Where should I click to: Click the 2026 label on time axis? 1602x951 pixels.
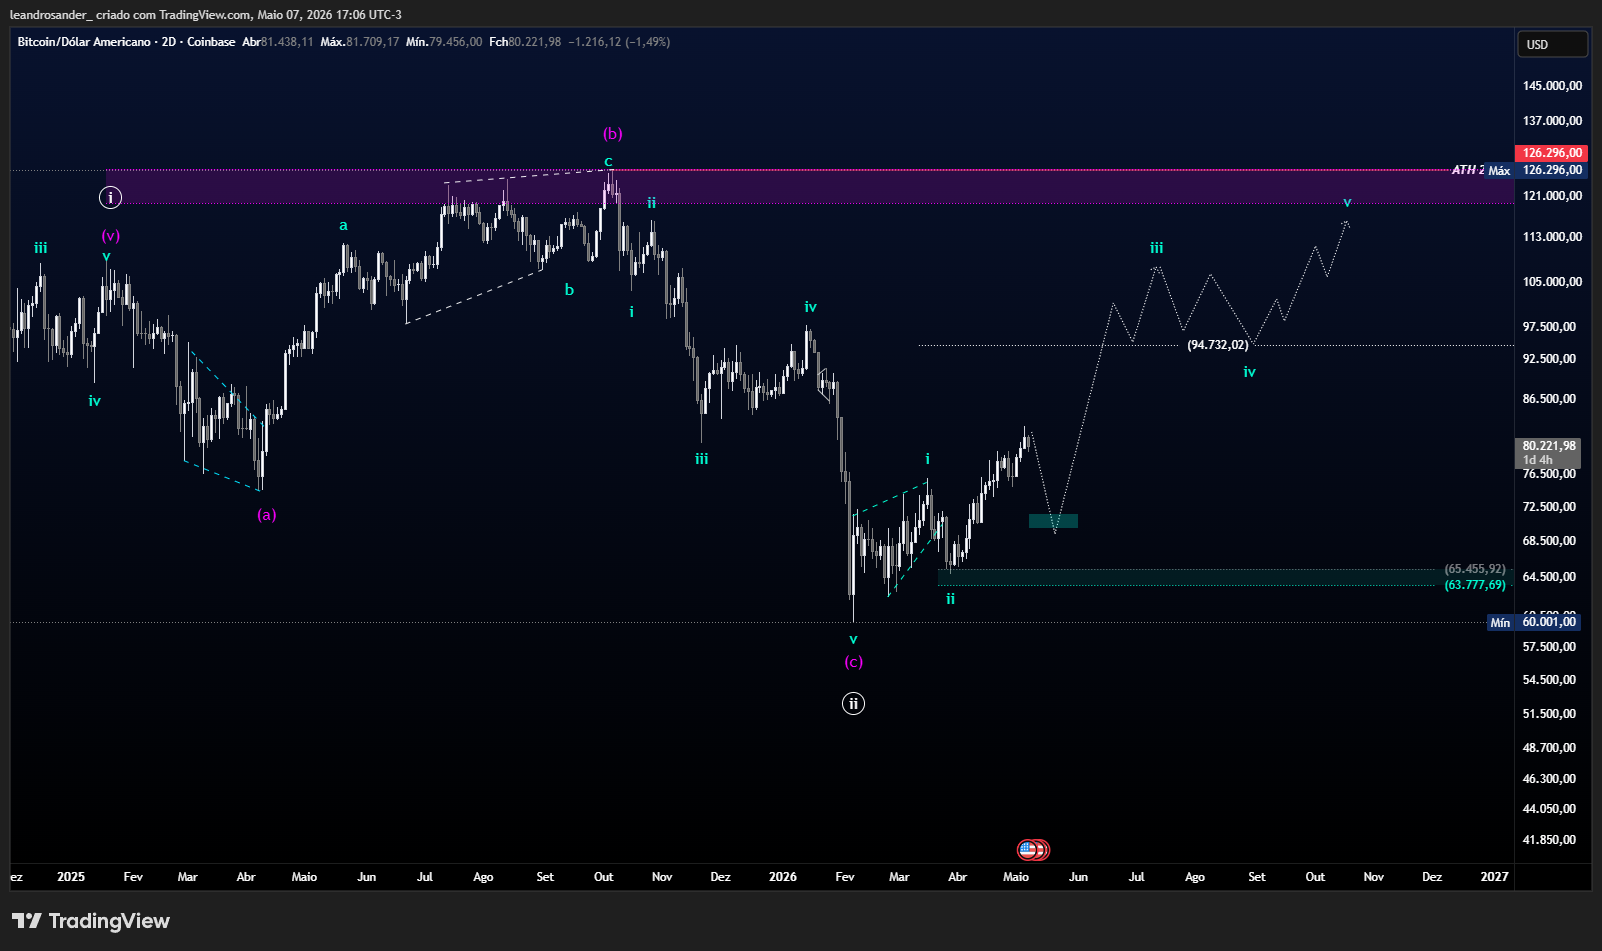point(783,877)
